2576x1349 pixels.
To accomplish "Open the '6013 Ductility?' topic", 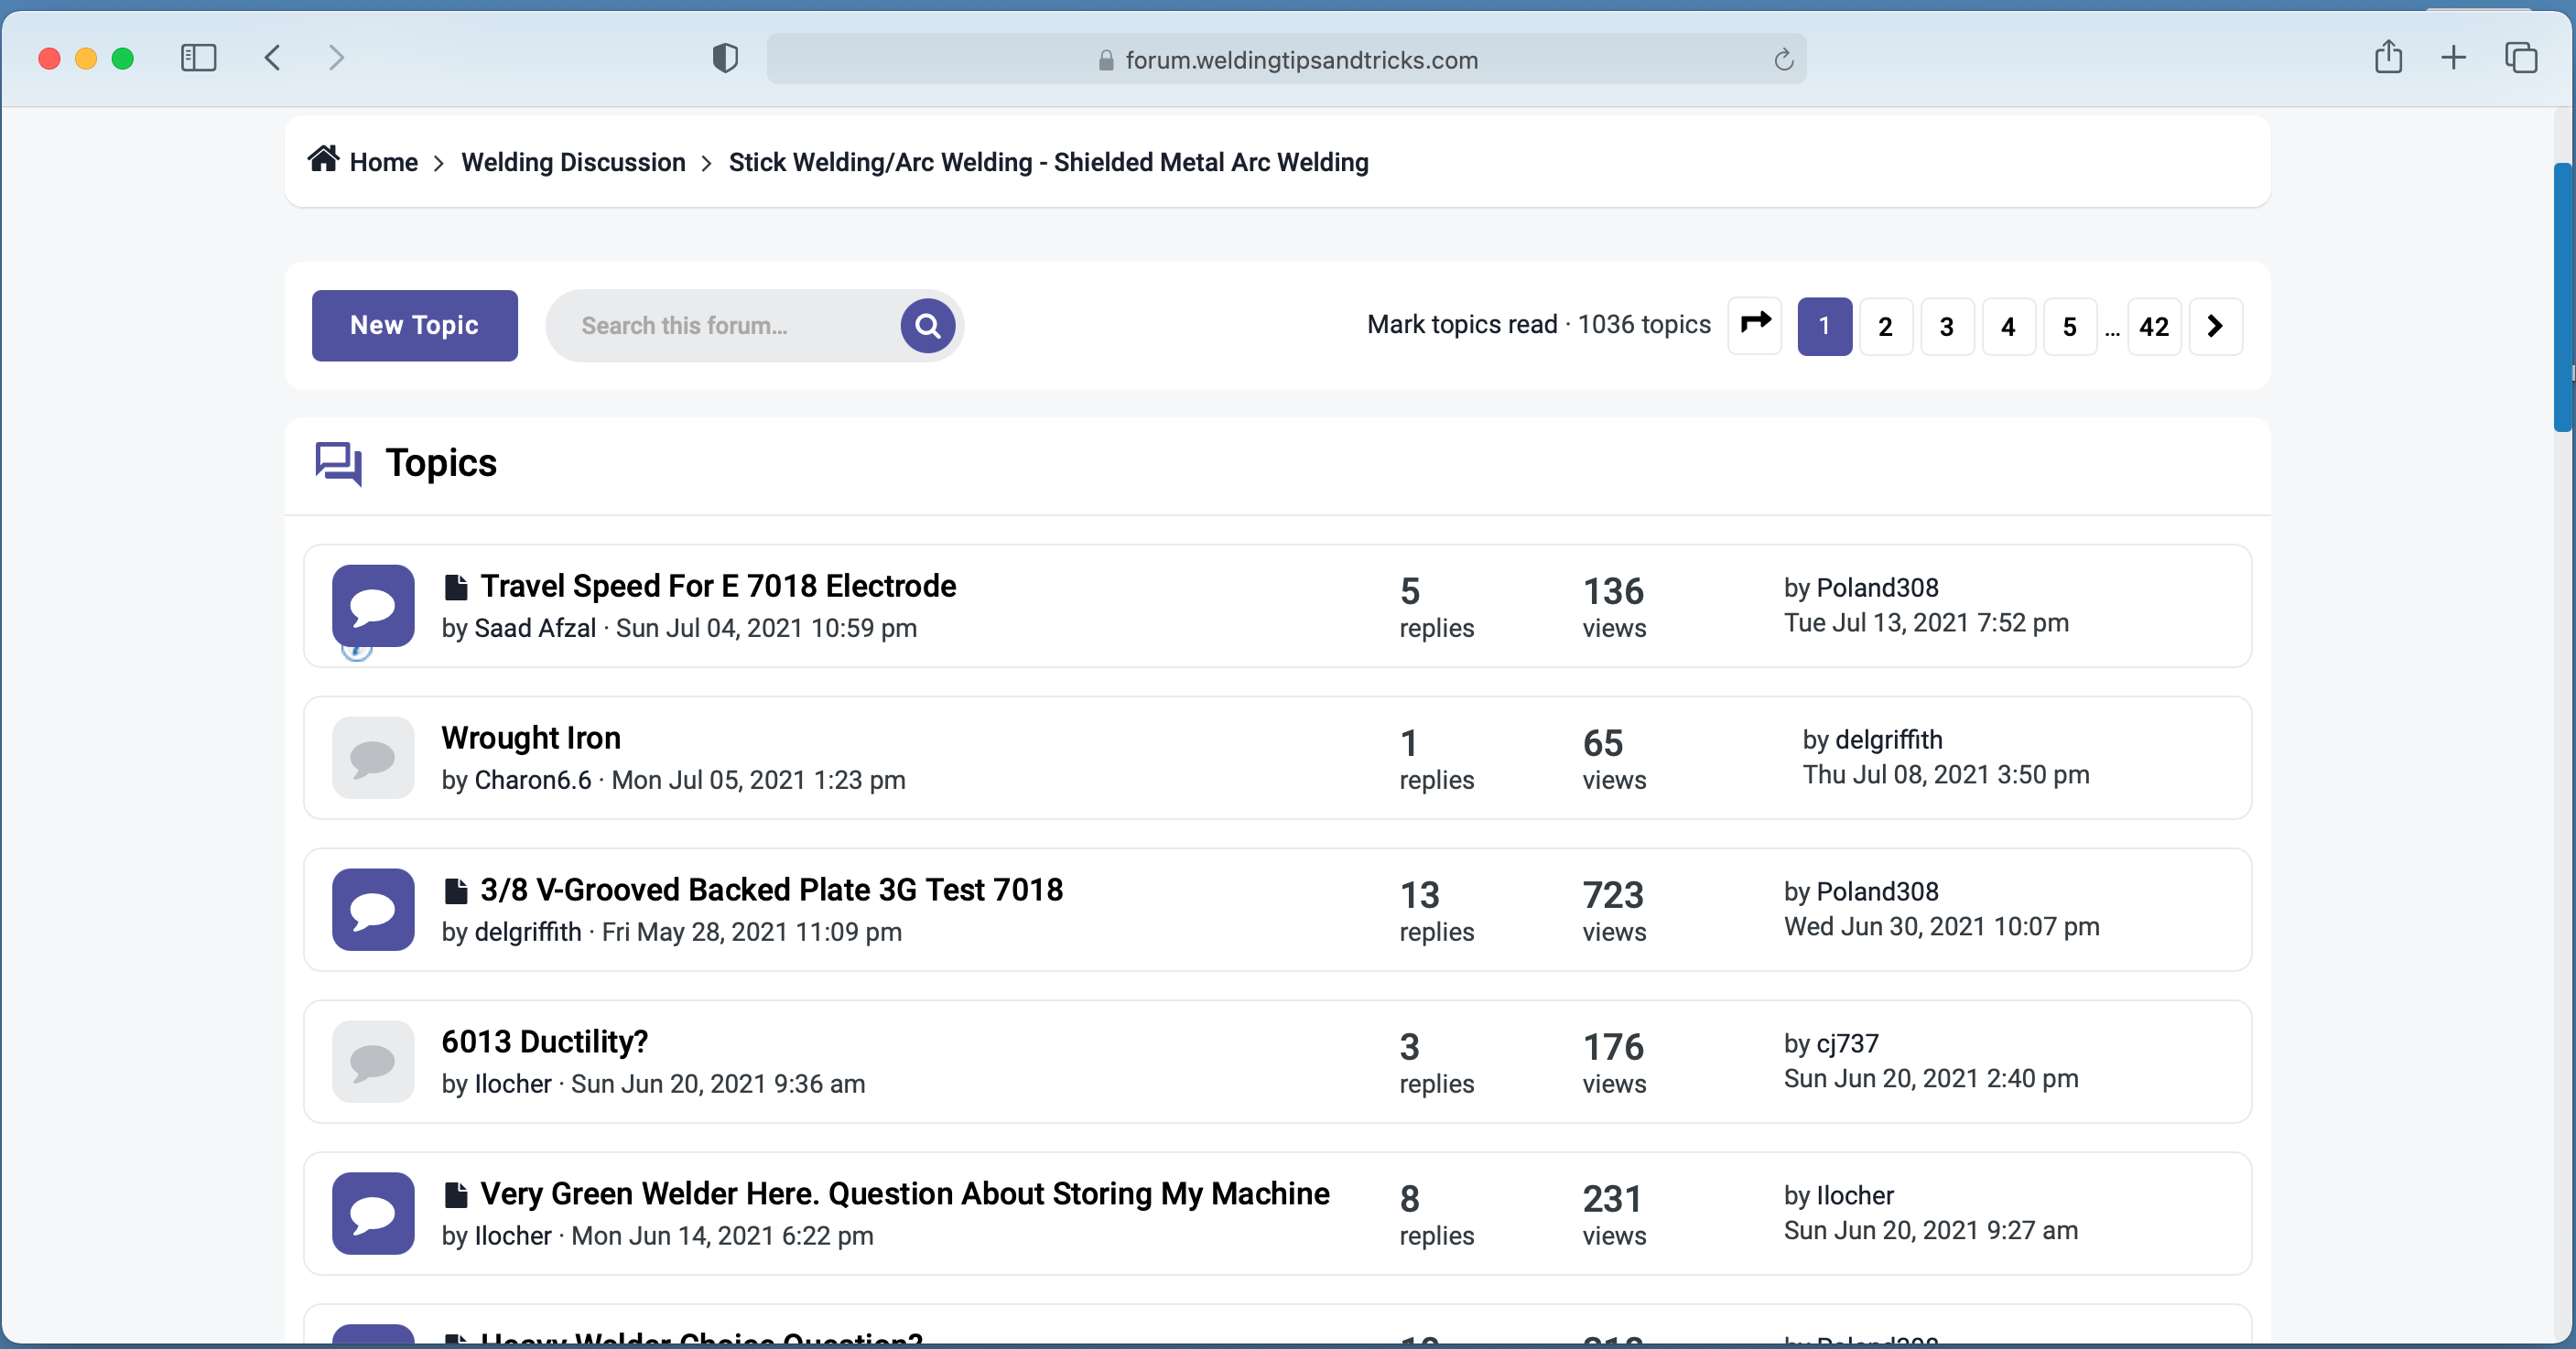I will (545, 1042).
